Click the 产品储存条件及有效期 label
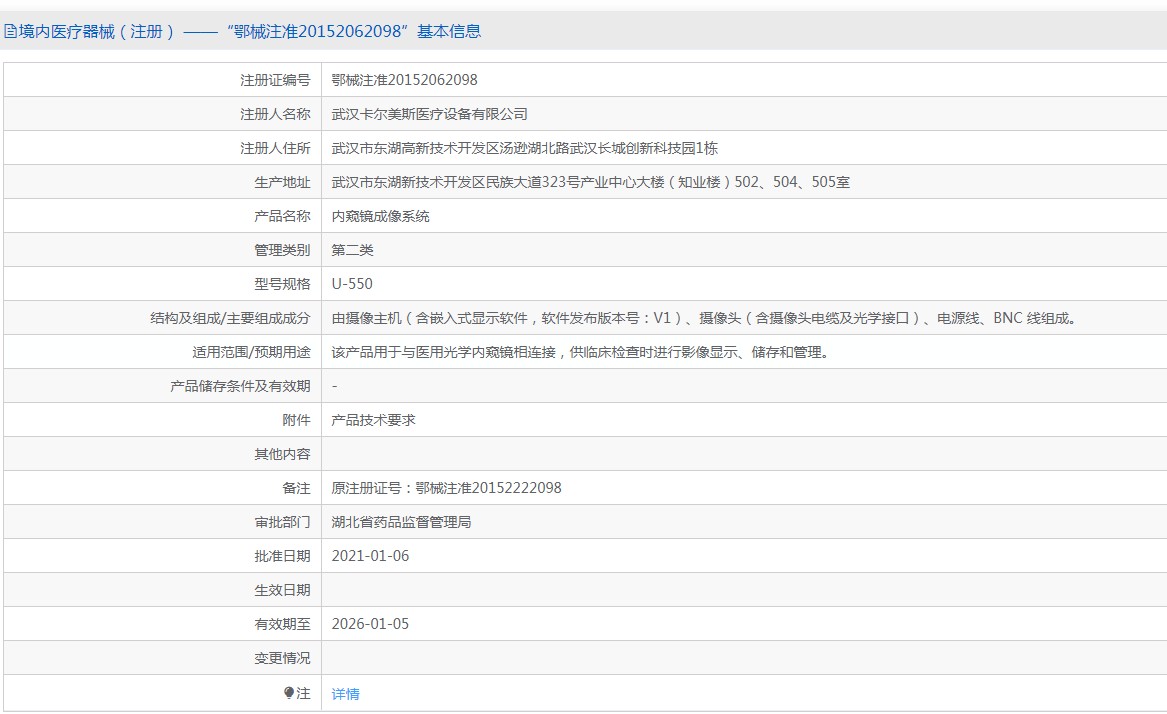 240,386
